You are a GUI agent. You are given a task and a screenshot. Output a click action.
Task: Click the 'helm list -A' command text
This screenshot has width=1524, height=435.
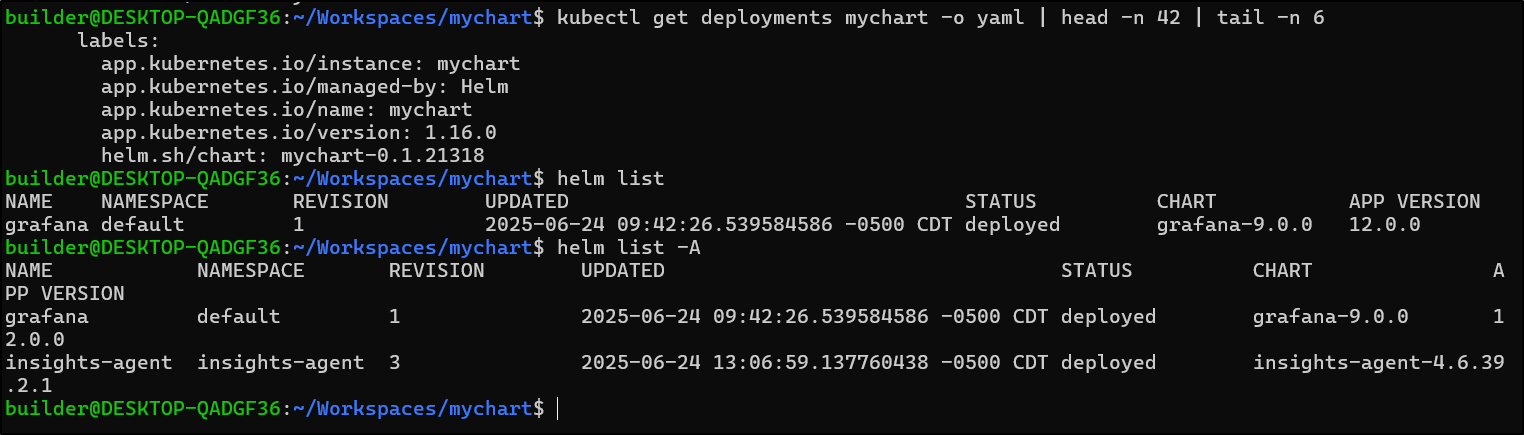(x=628, y=247)
